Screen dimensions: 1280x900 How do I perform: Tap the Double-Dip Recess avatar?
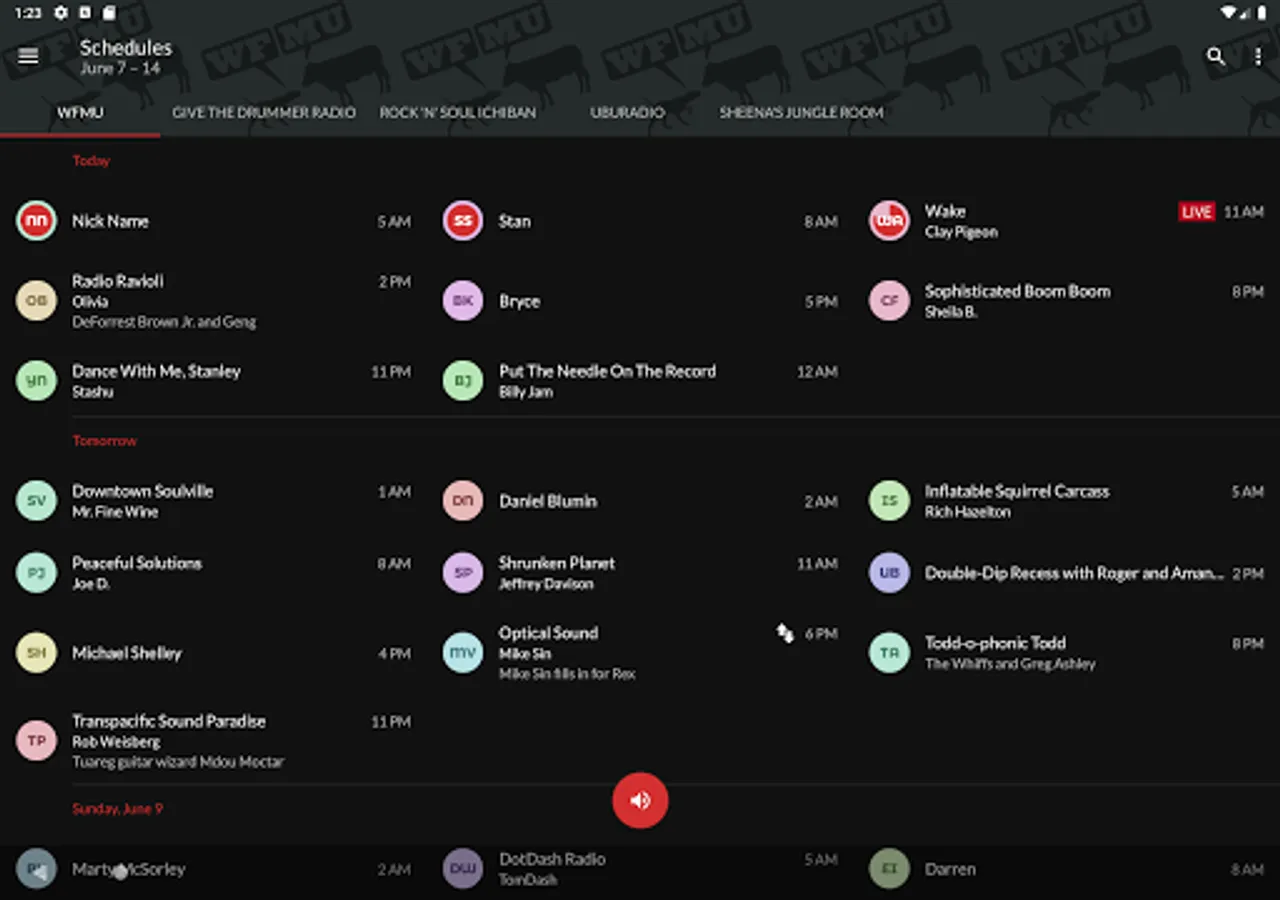[x=889, y=573]
